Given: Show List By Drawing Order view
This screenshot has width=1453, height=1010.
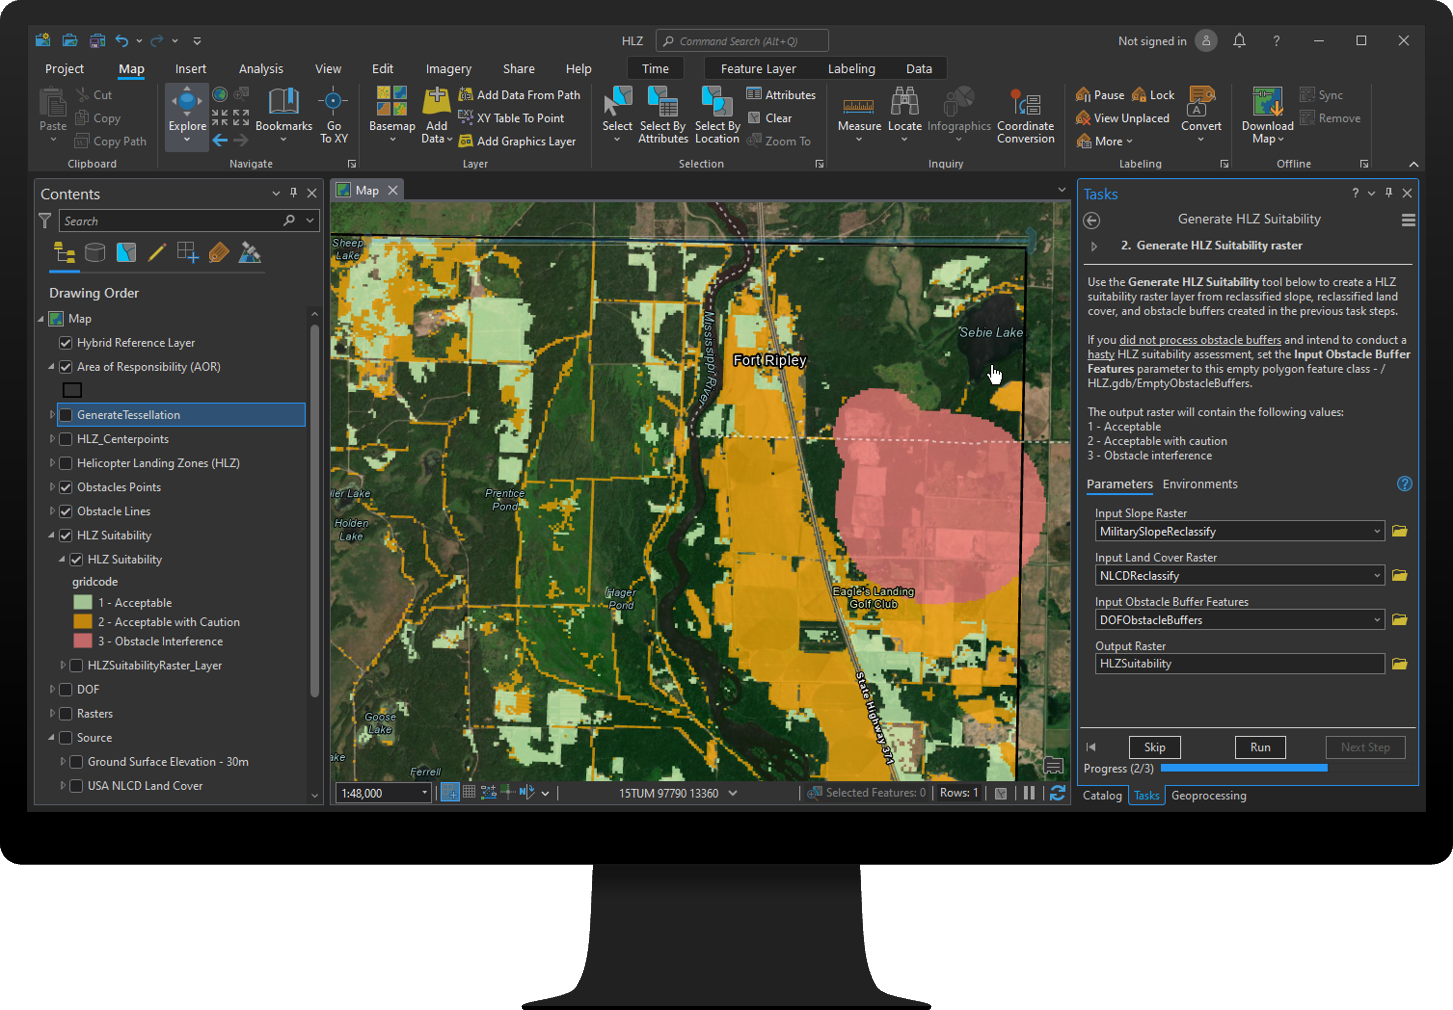Looking at the screenshot, I should click(x=64, y=253).
